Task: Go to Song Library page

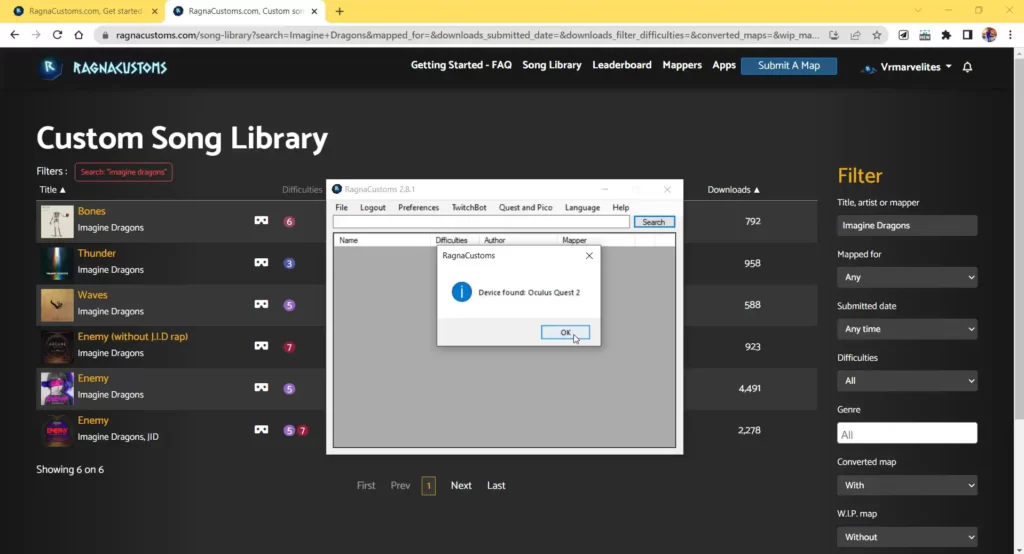Action: click(552, 65)
